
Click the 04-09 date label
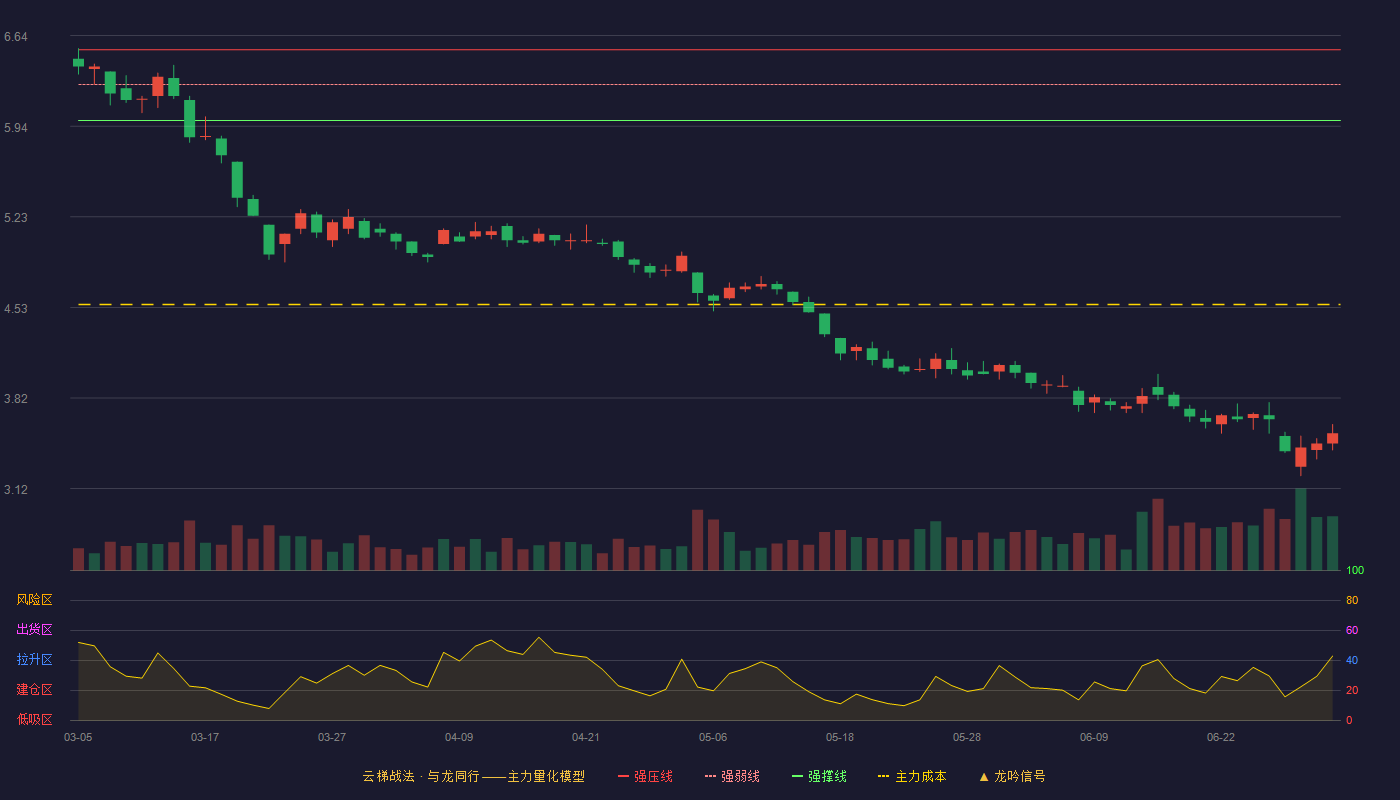point(459,737)
